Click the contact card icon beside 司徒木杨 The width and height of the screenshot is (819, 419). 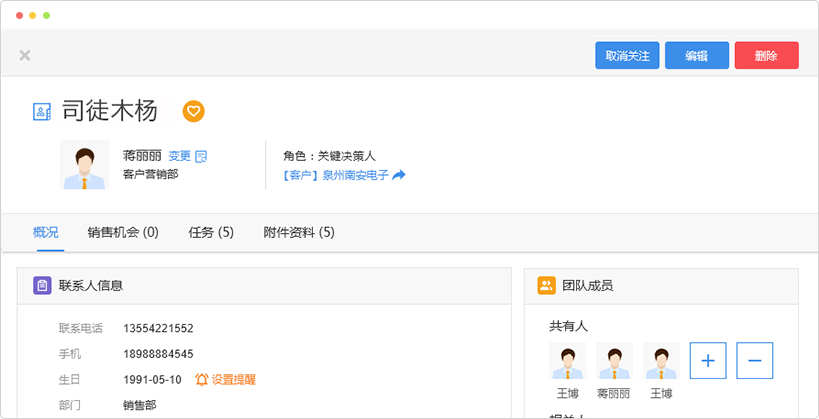[x=42, y=112]
